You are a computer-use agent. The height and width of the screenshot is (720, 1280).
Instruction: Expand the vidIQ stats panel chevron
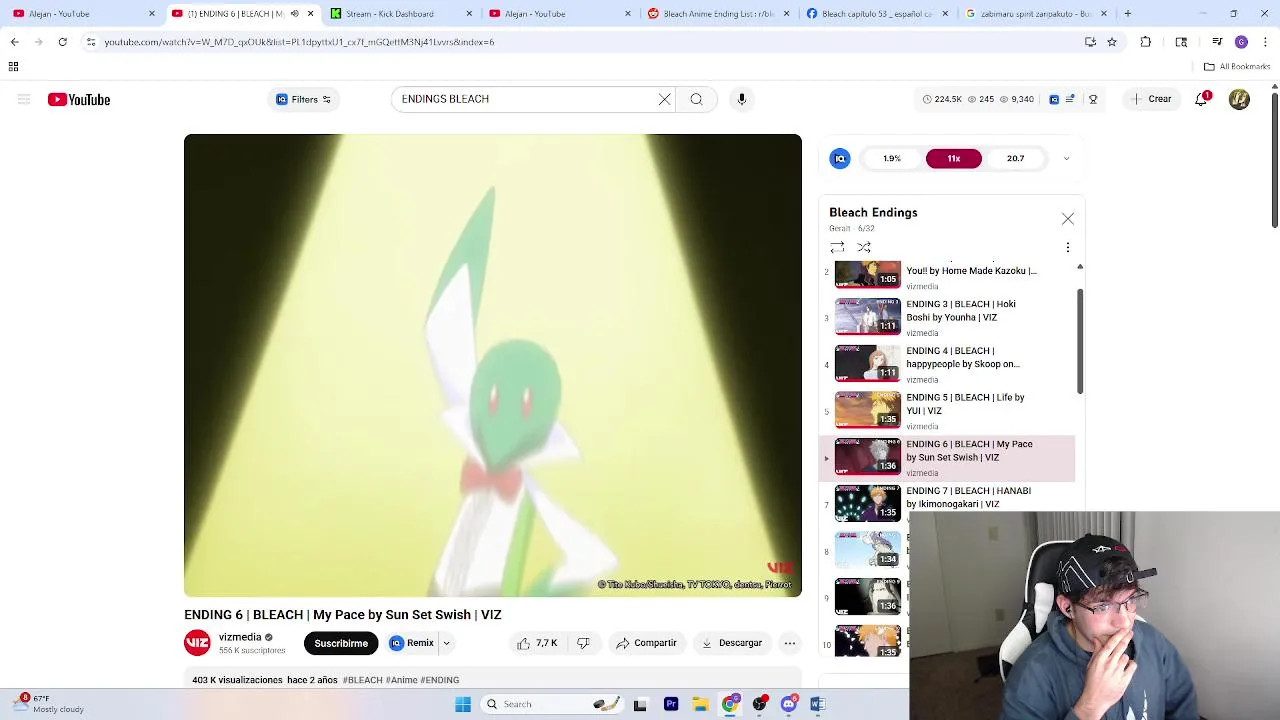[1066, 158]
